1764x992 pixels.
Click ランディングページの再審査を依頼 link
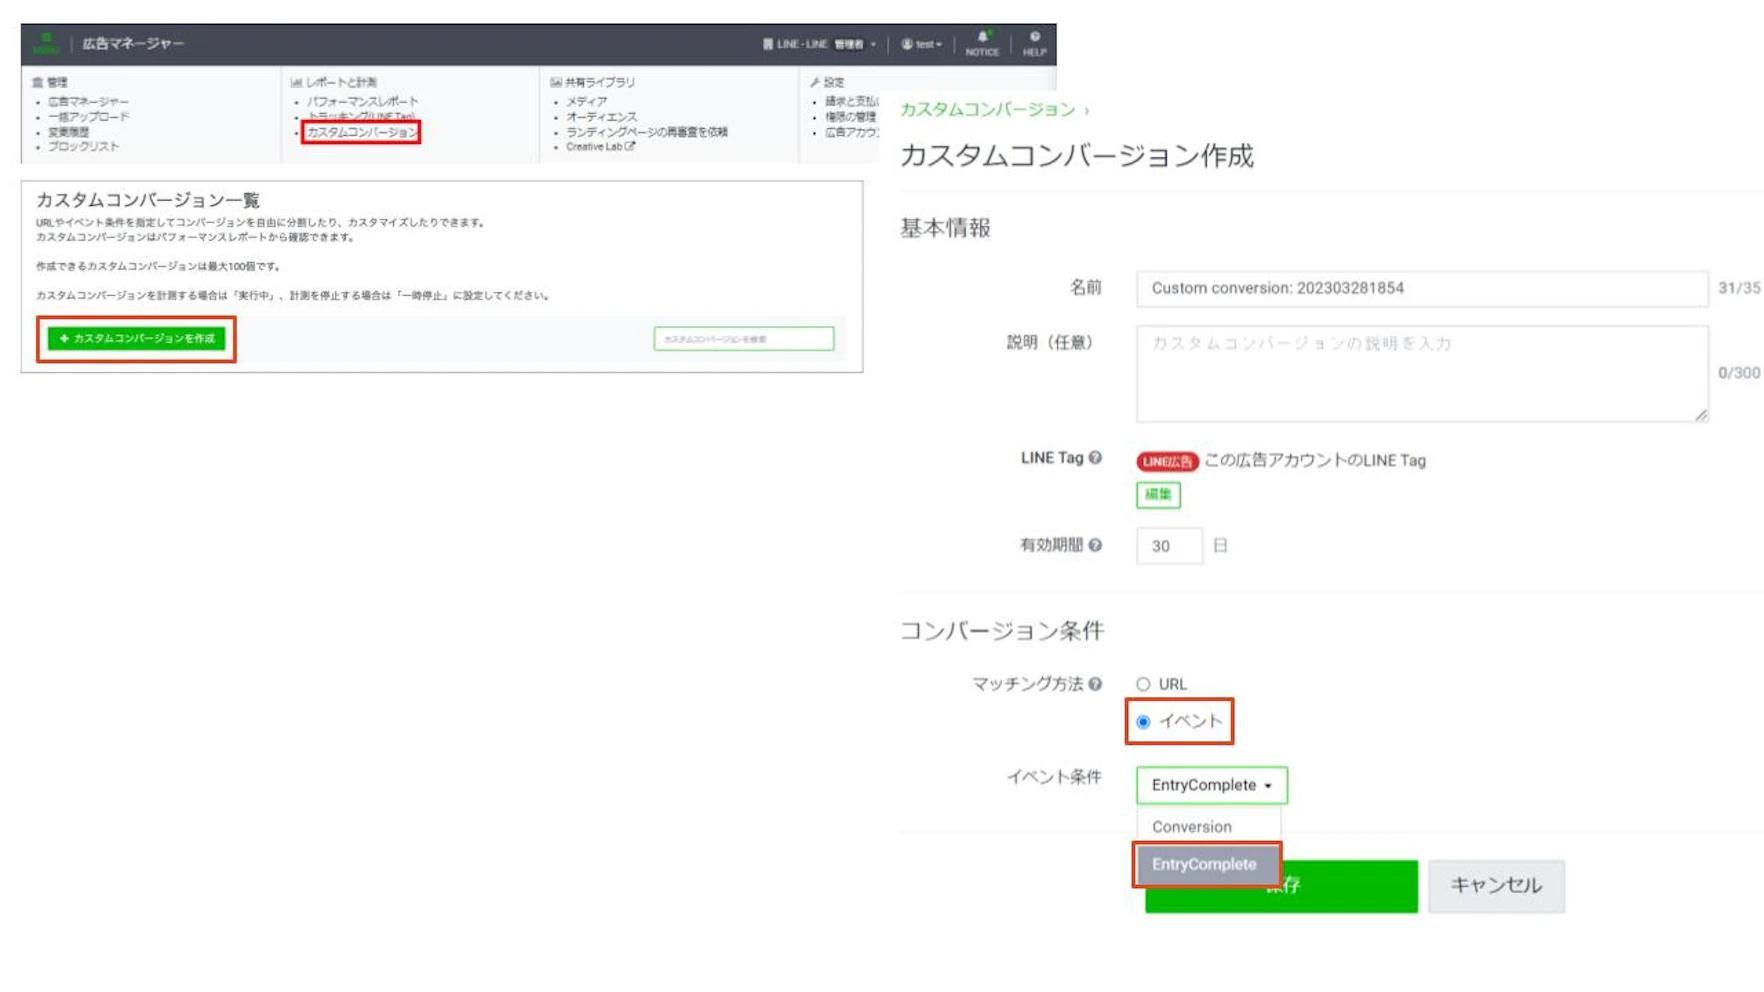coord(646,132)
